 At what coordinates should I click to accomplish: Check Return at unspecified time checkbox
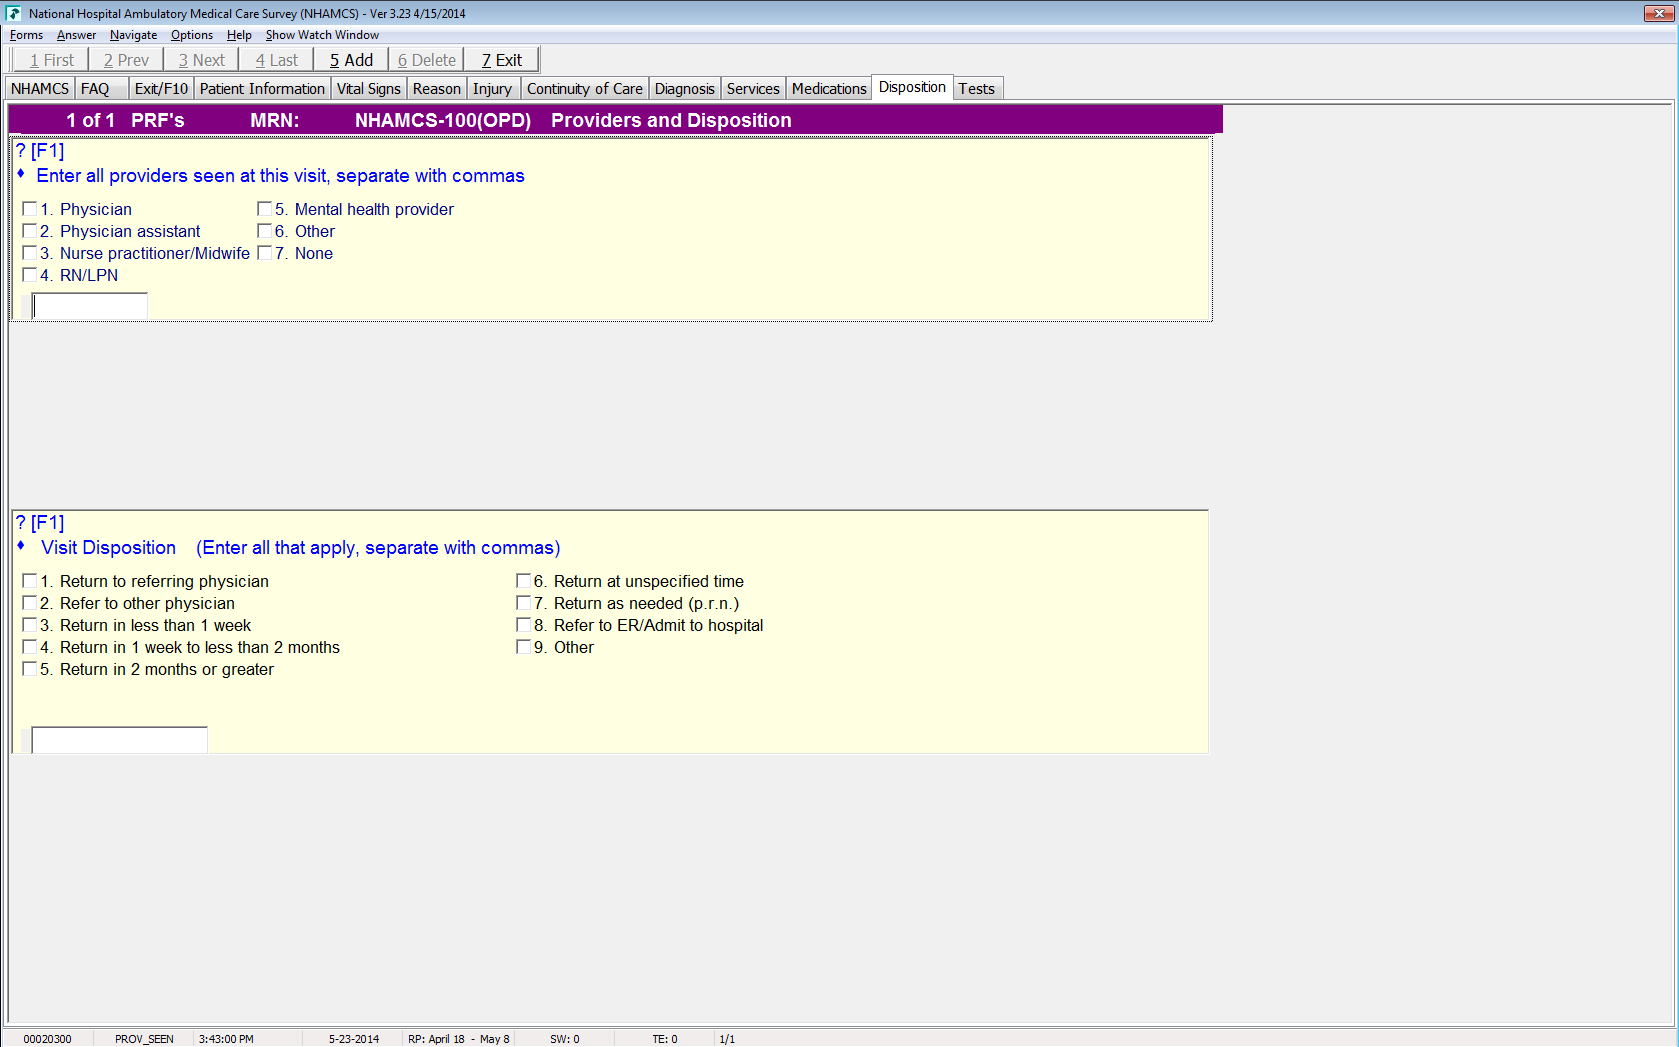[x=523, y=581]
